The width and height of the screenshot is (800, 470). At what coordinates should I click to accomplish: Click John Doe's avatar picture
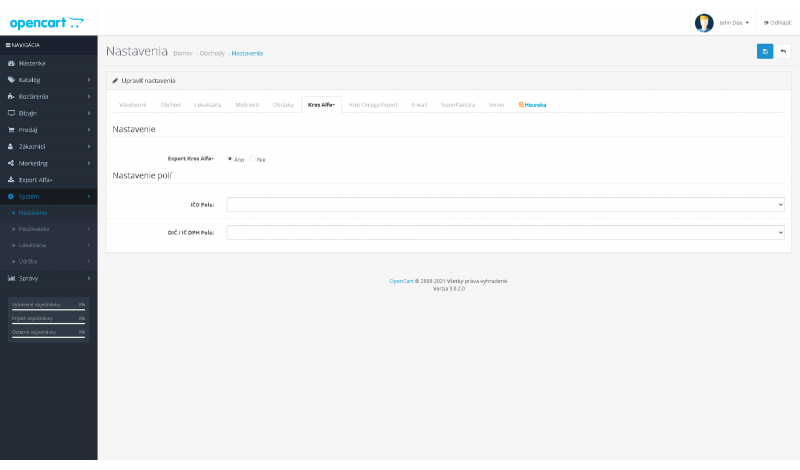tap(704, 22)
